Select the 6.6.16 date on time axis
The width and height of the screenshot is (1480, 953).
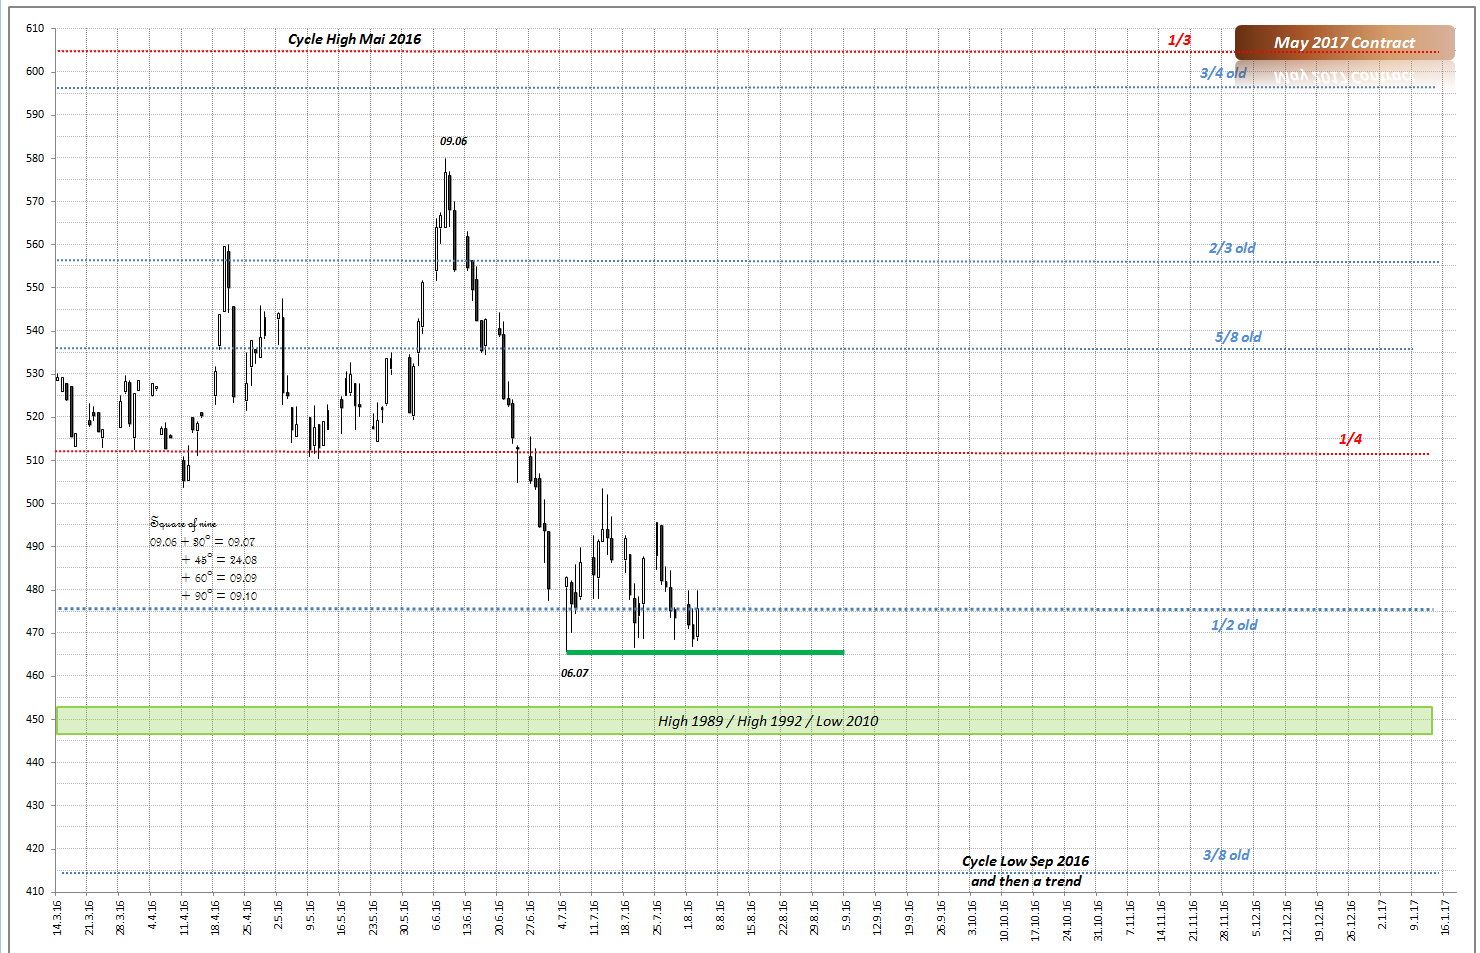435,918
